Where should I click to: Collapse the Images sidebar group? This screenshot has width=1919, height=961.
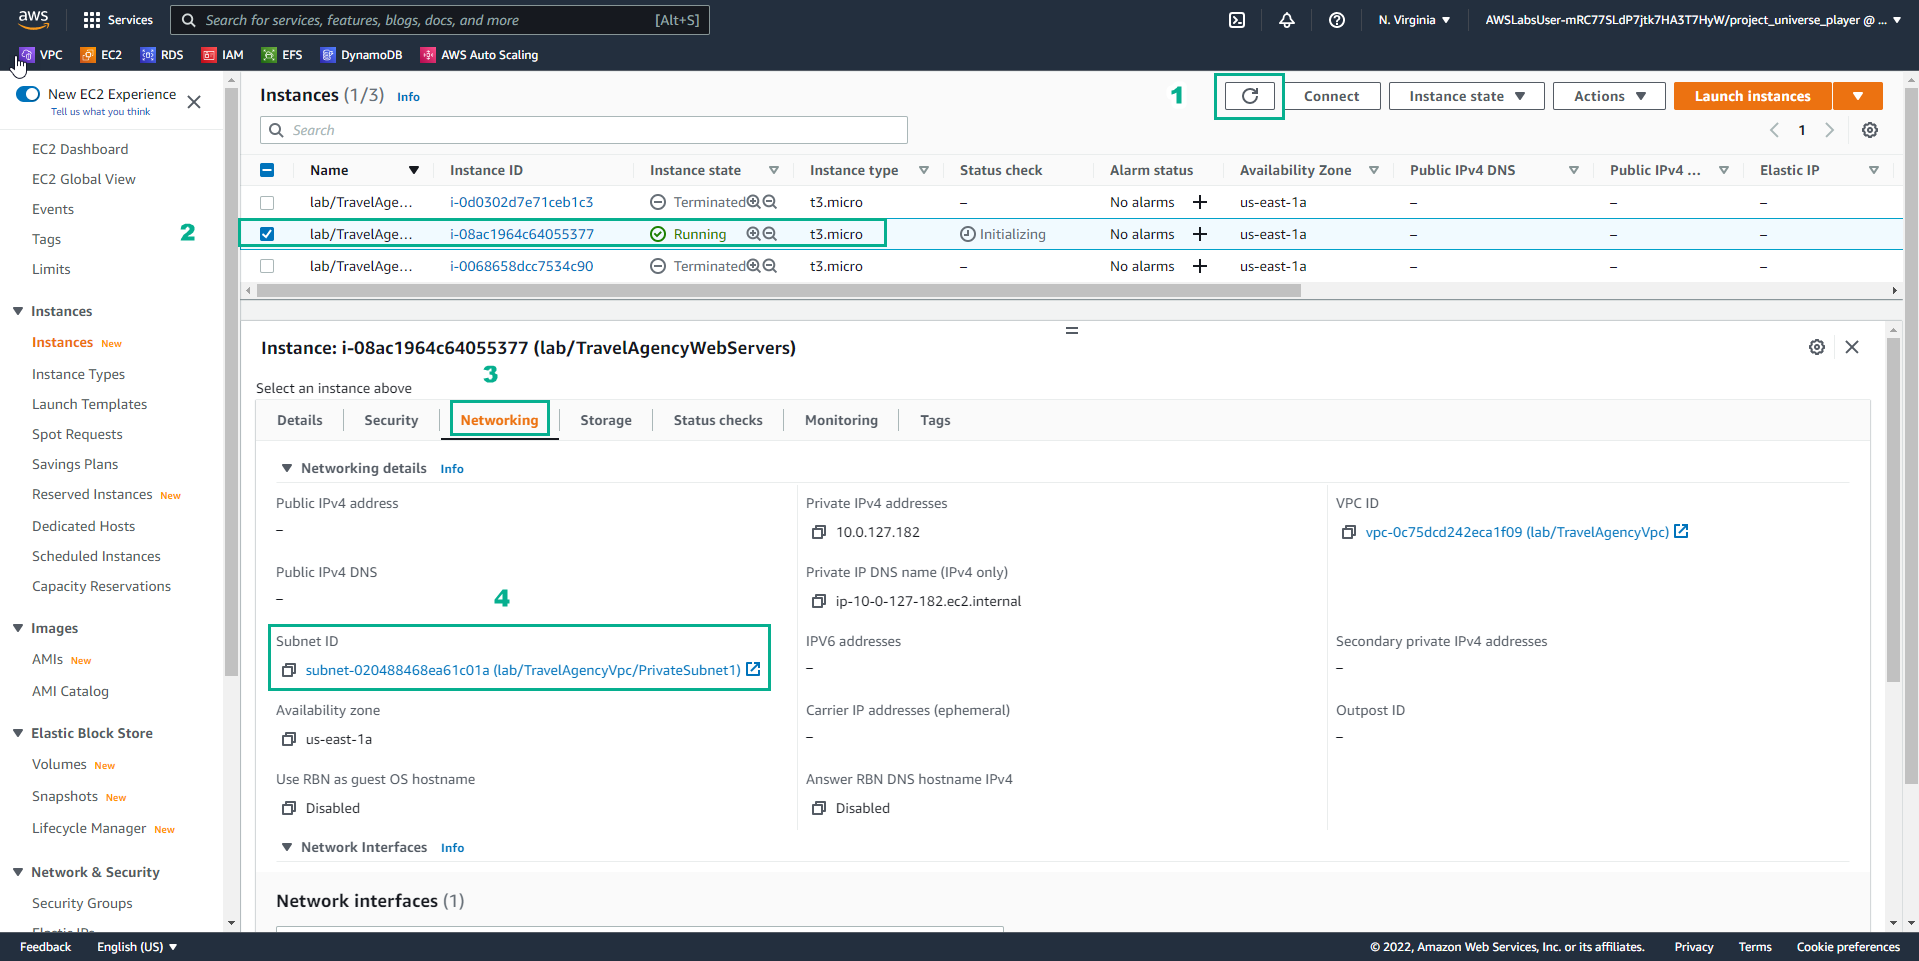click(x=18, y=628)
